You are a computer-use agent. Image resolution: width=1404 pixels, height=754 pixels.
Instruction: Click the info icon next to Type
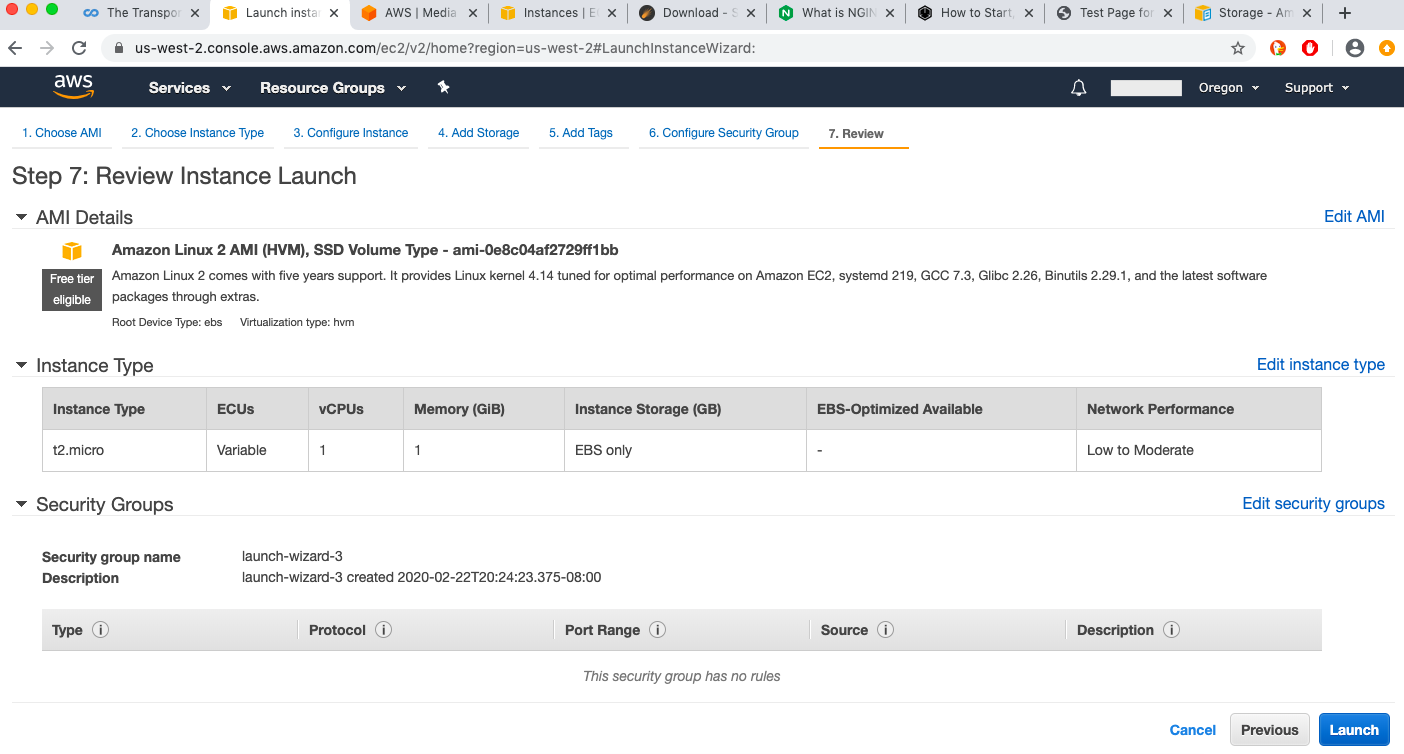click(x=100, y=630)
